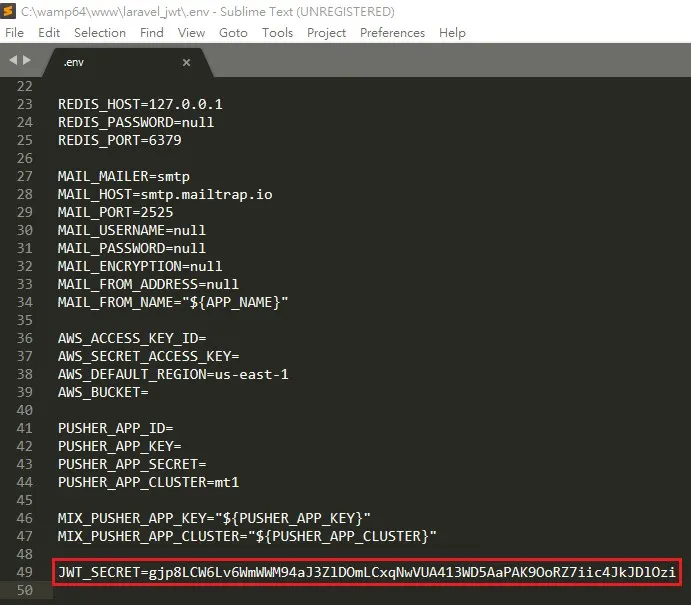Click line number 49 in gutter
The height and width of the screenshot is (605, 691).
25,572
